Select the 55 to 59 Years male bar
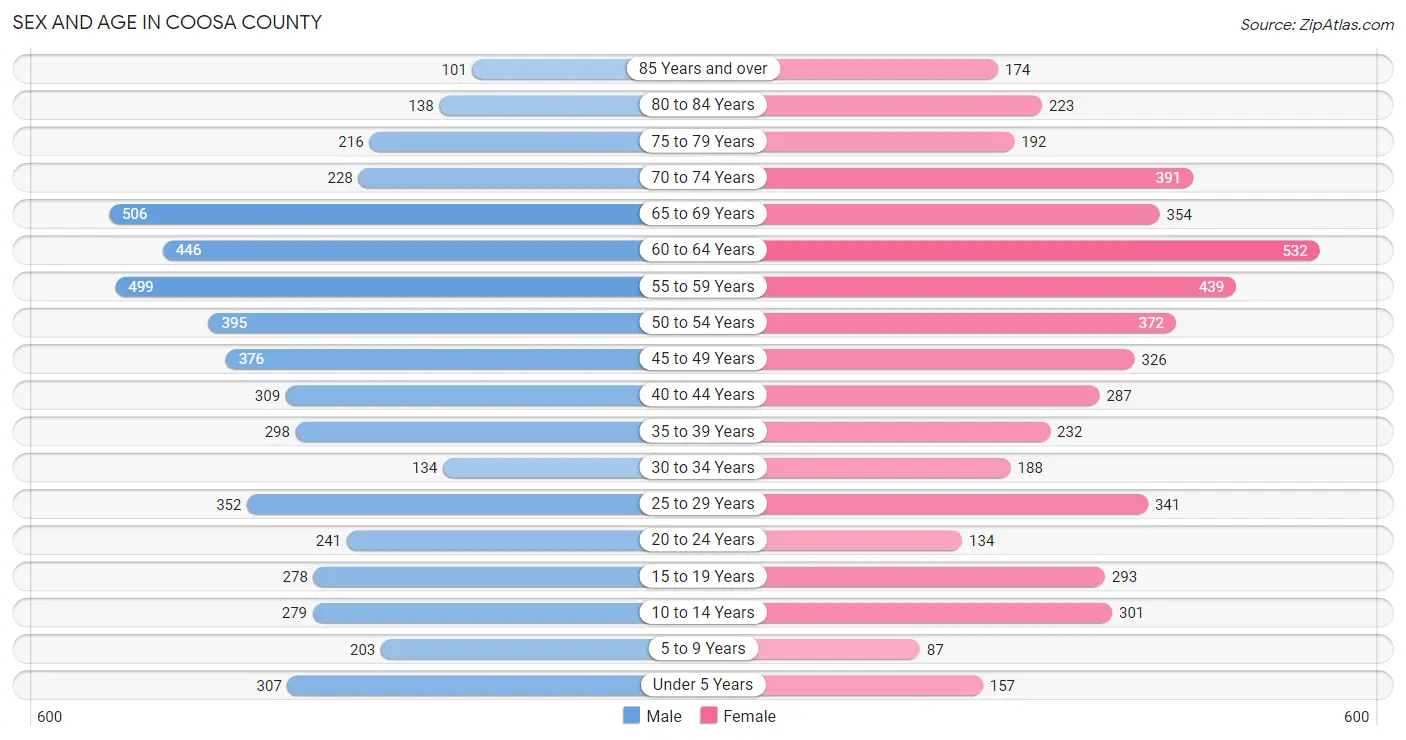The image size is (1406, 740). (380, 286)
